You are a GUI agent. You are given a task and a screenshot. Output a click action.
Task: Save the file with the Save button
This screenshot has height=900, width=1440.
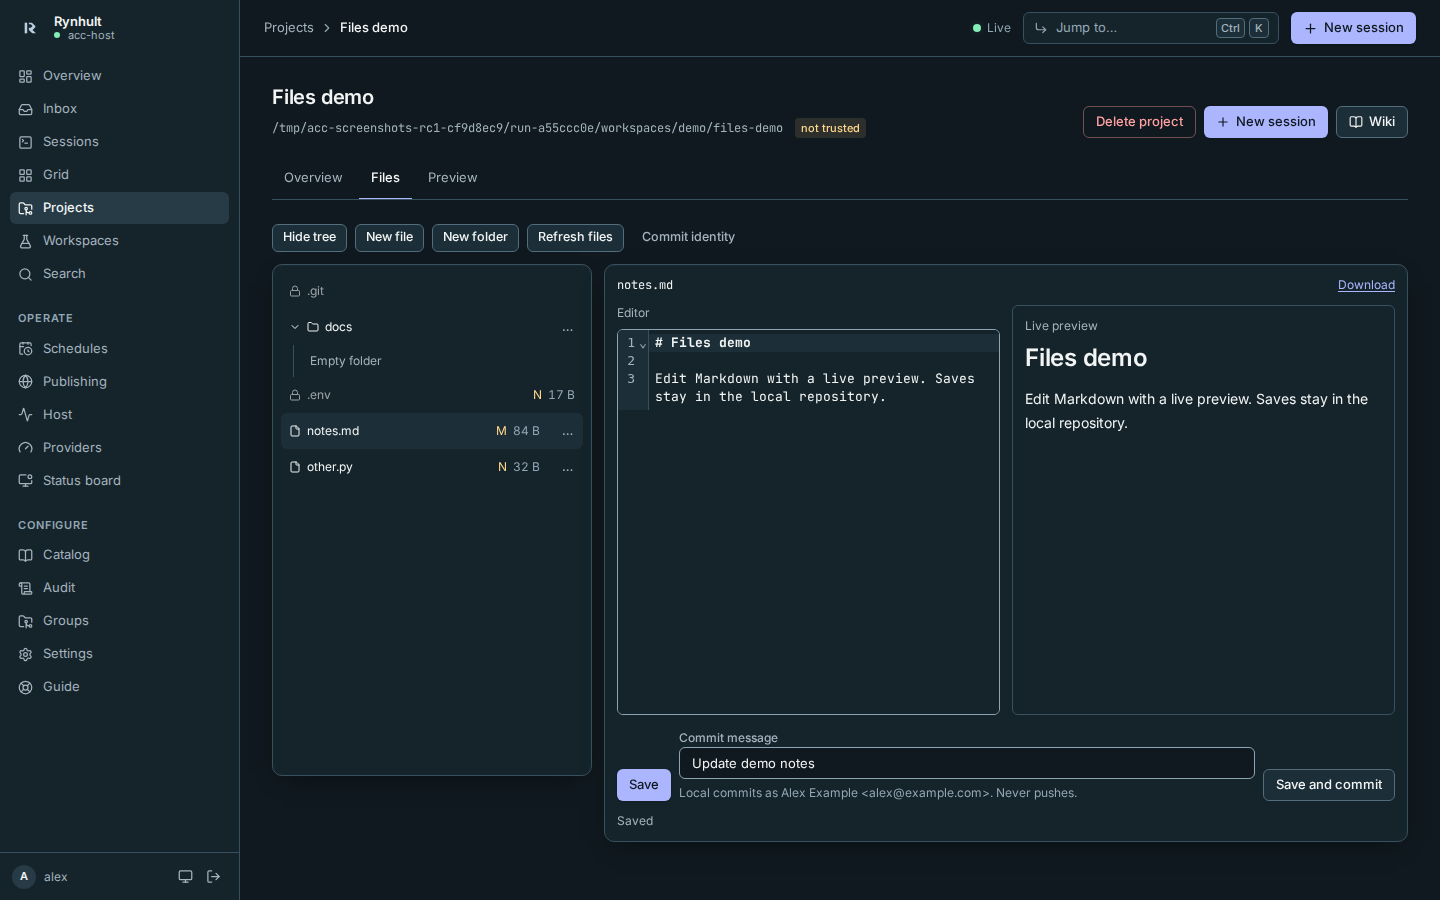644,785
